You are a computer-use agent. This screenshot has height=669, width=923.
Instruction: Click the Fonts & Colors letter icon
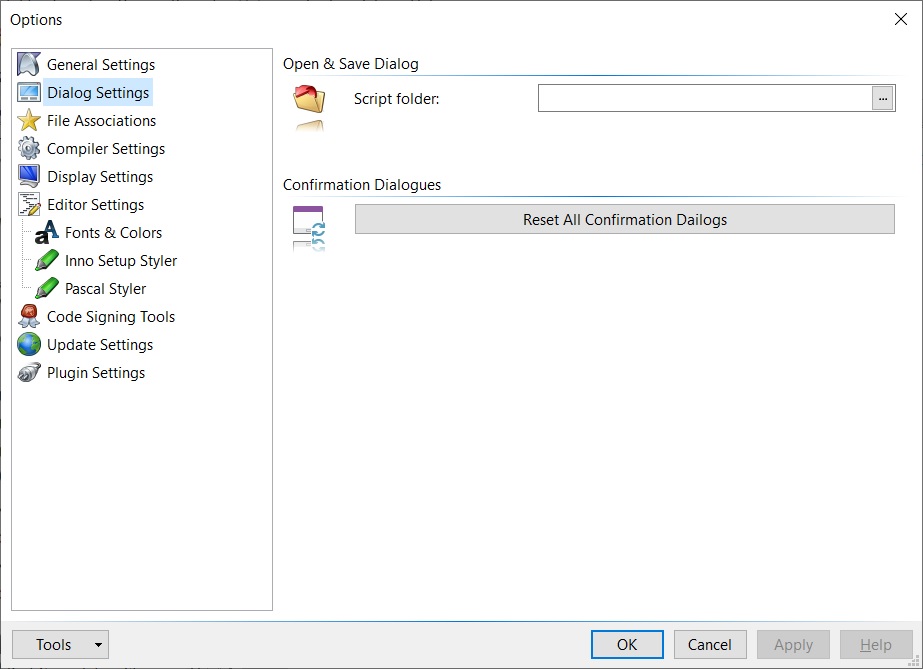click(x=47, y=232)
